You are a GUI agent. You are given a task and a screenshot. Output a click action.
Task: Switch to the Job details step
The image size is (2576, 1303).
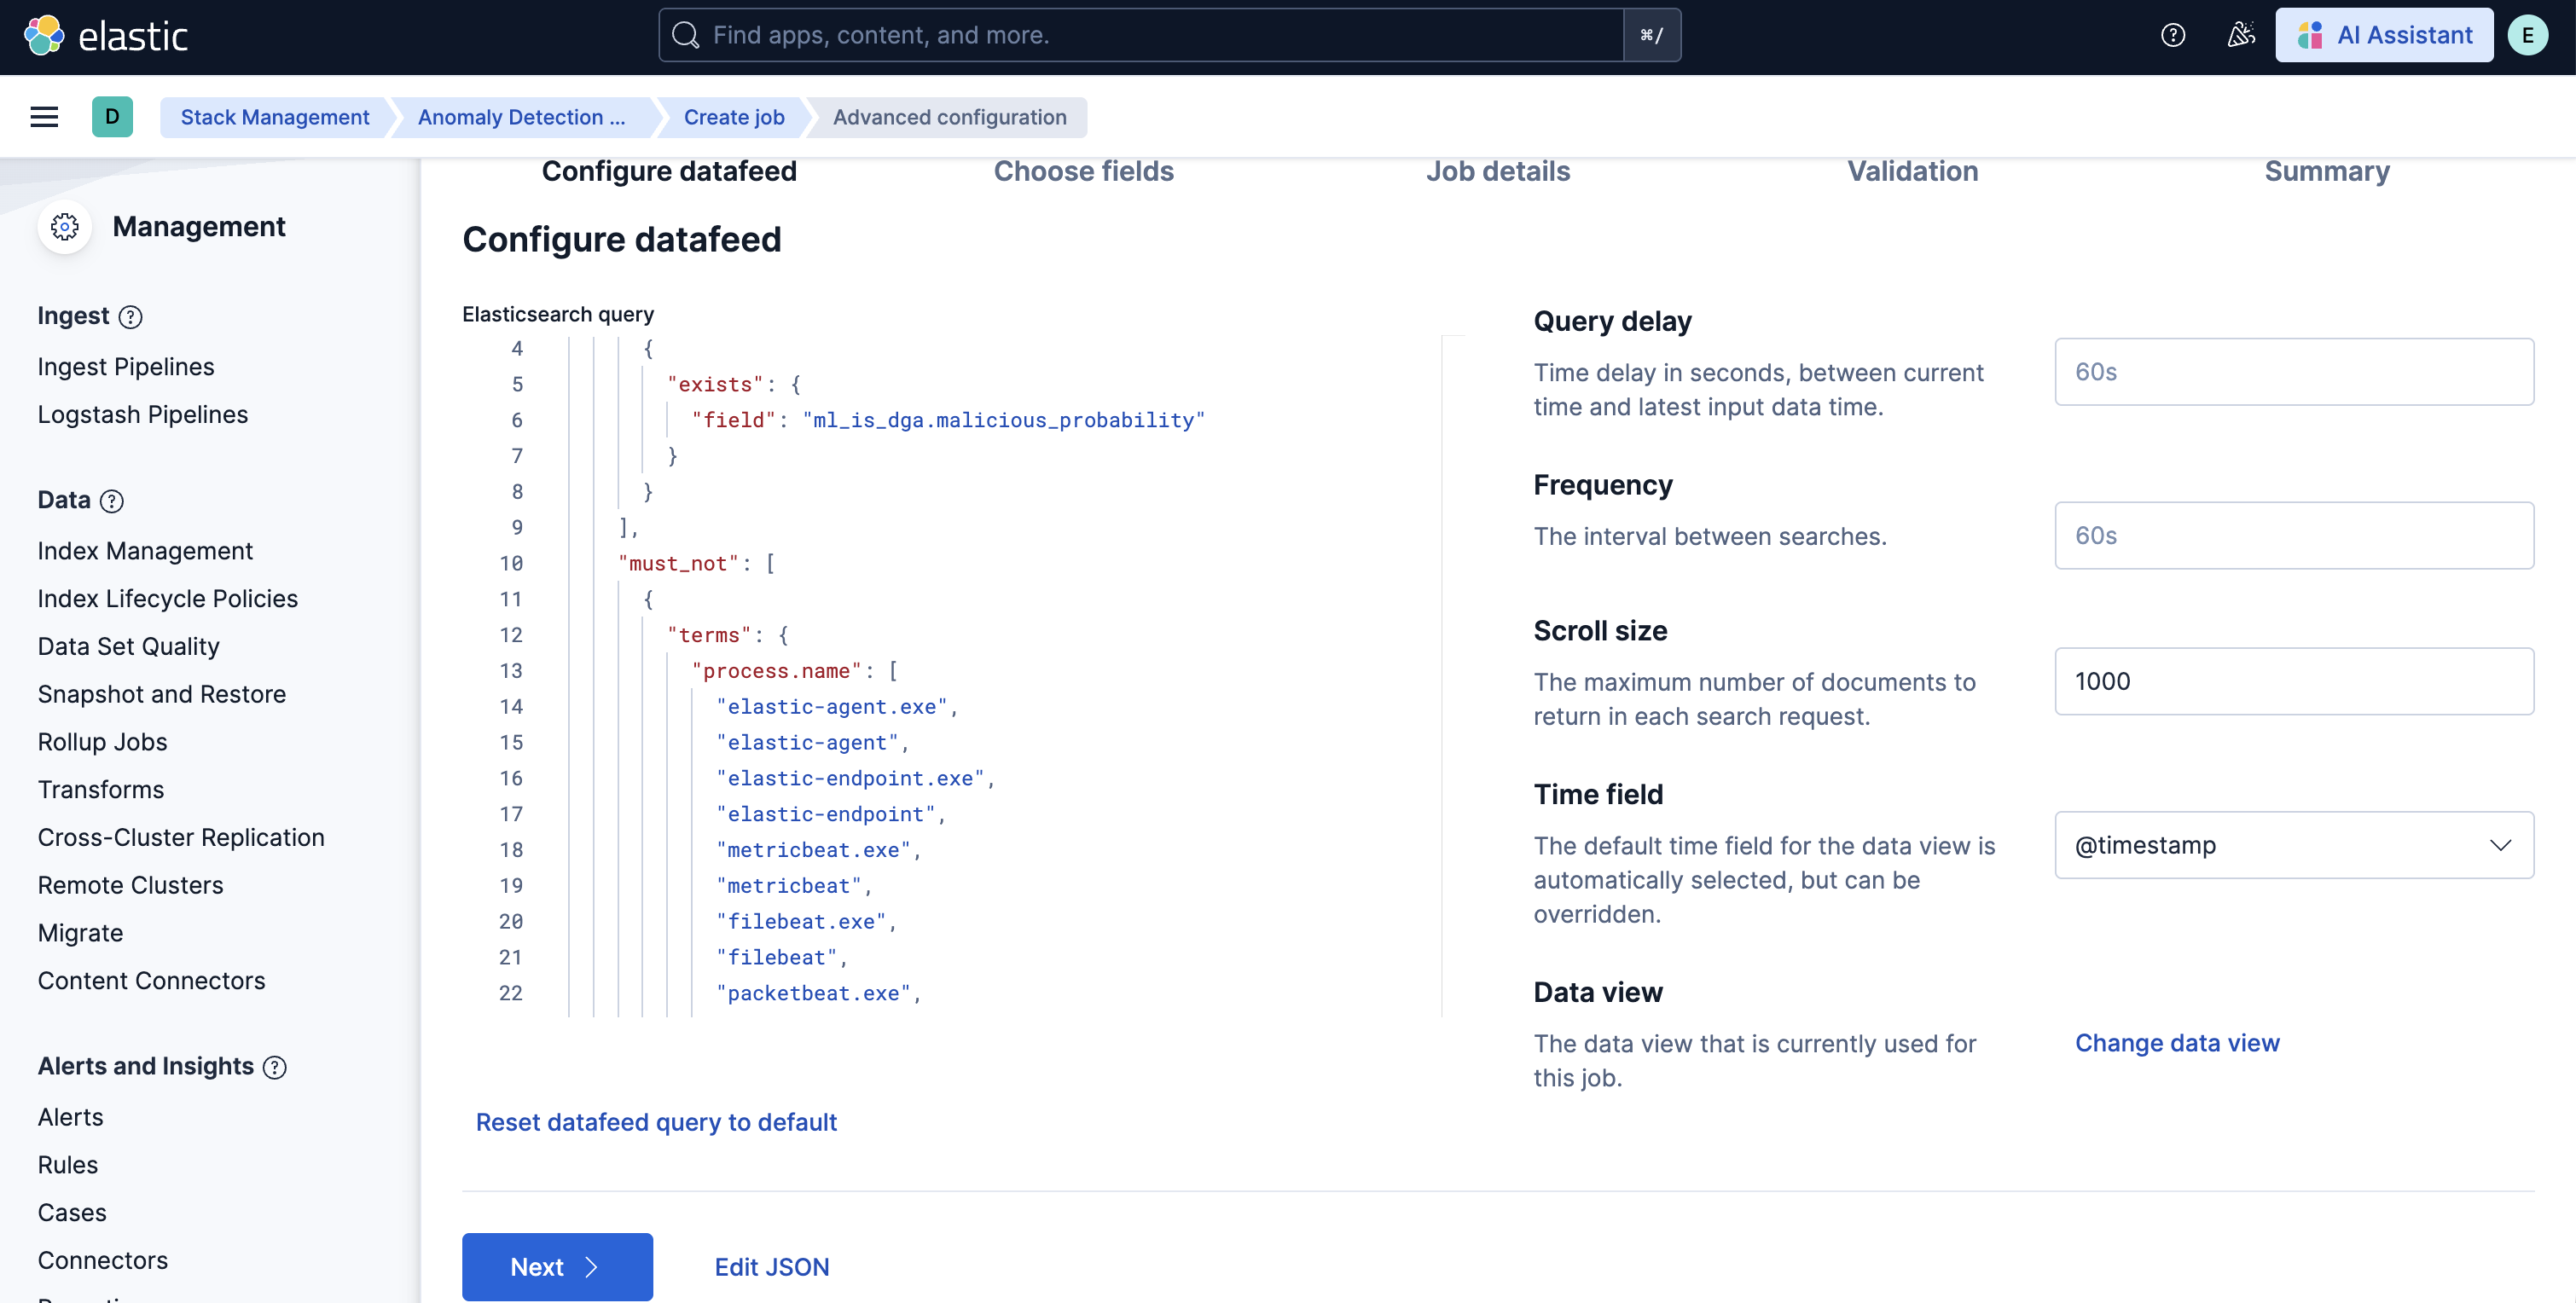(x=1497, y=171)
